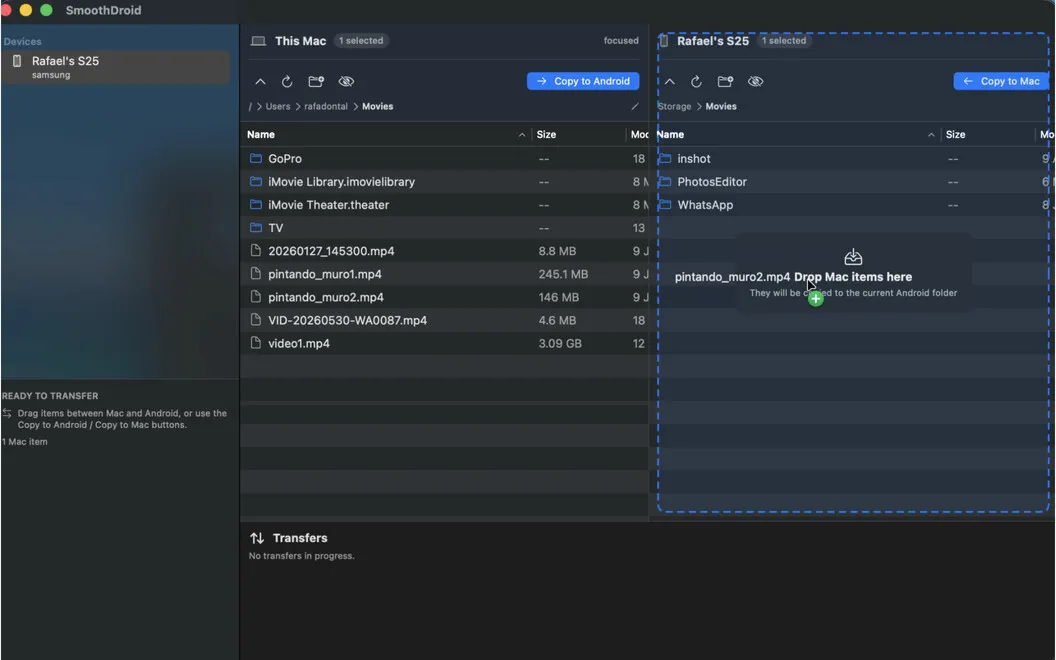This screenshot has width=1056, height=660.
Task: Select the iMovie Theater.theater folder icon
Action: point(256,204)
